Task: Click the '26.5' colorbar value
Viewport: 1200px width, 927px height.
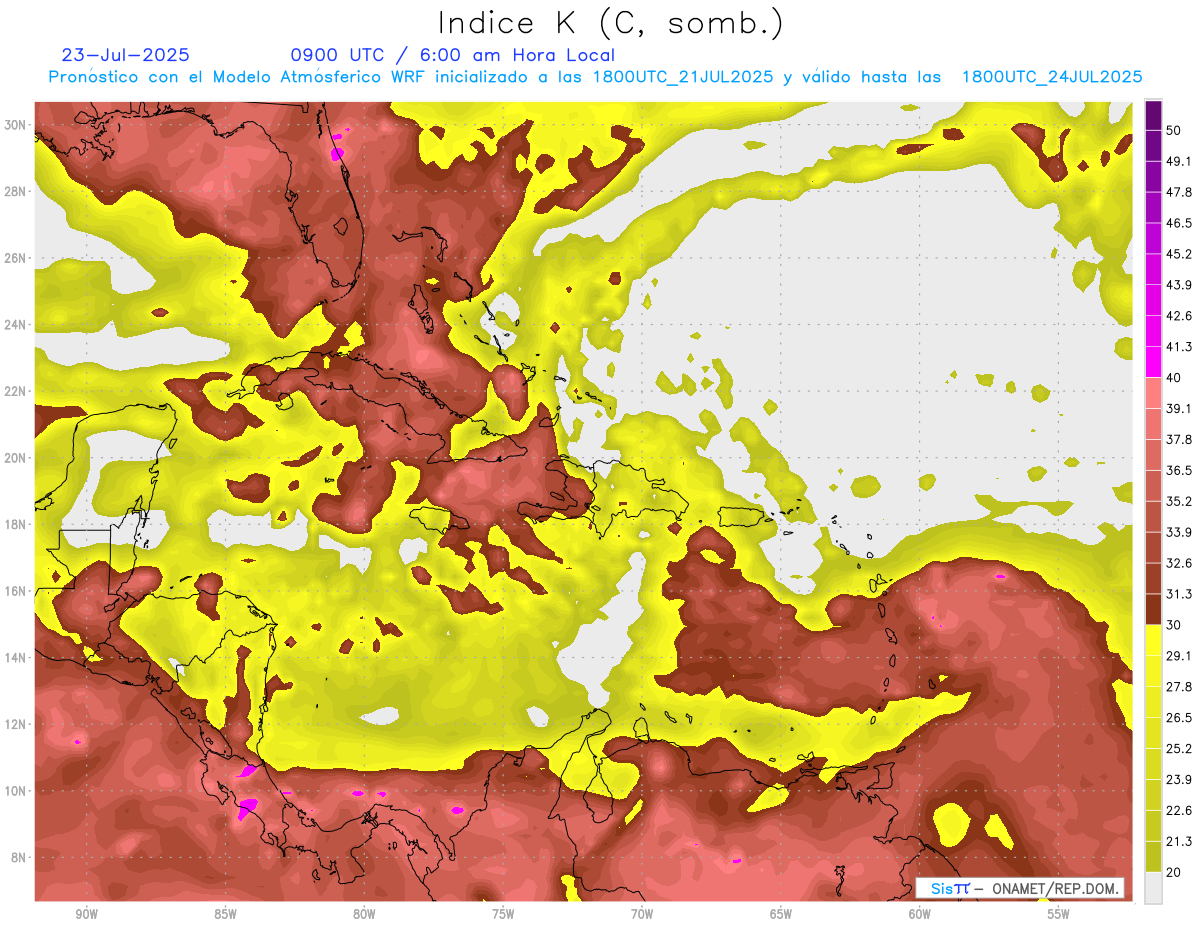Action: (1179, 718)
